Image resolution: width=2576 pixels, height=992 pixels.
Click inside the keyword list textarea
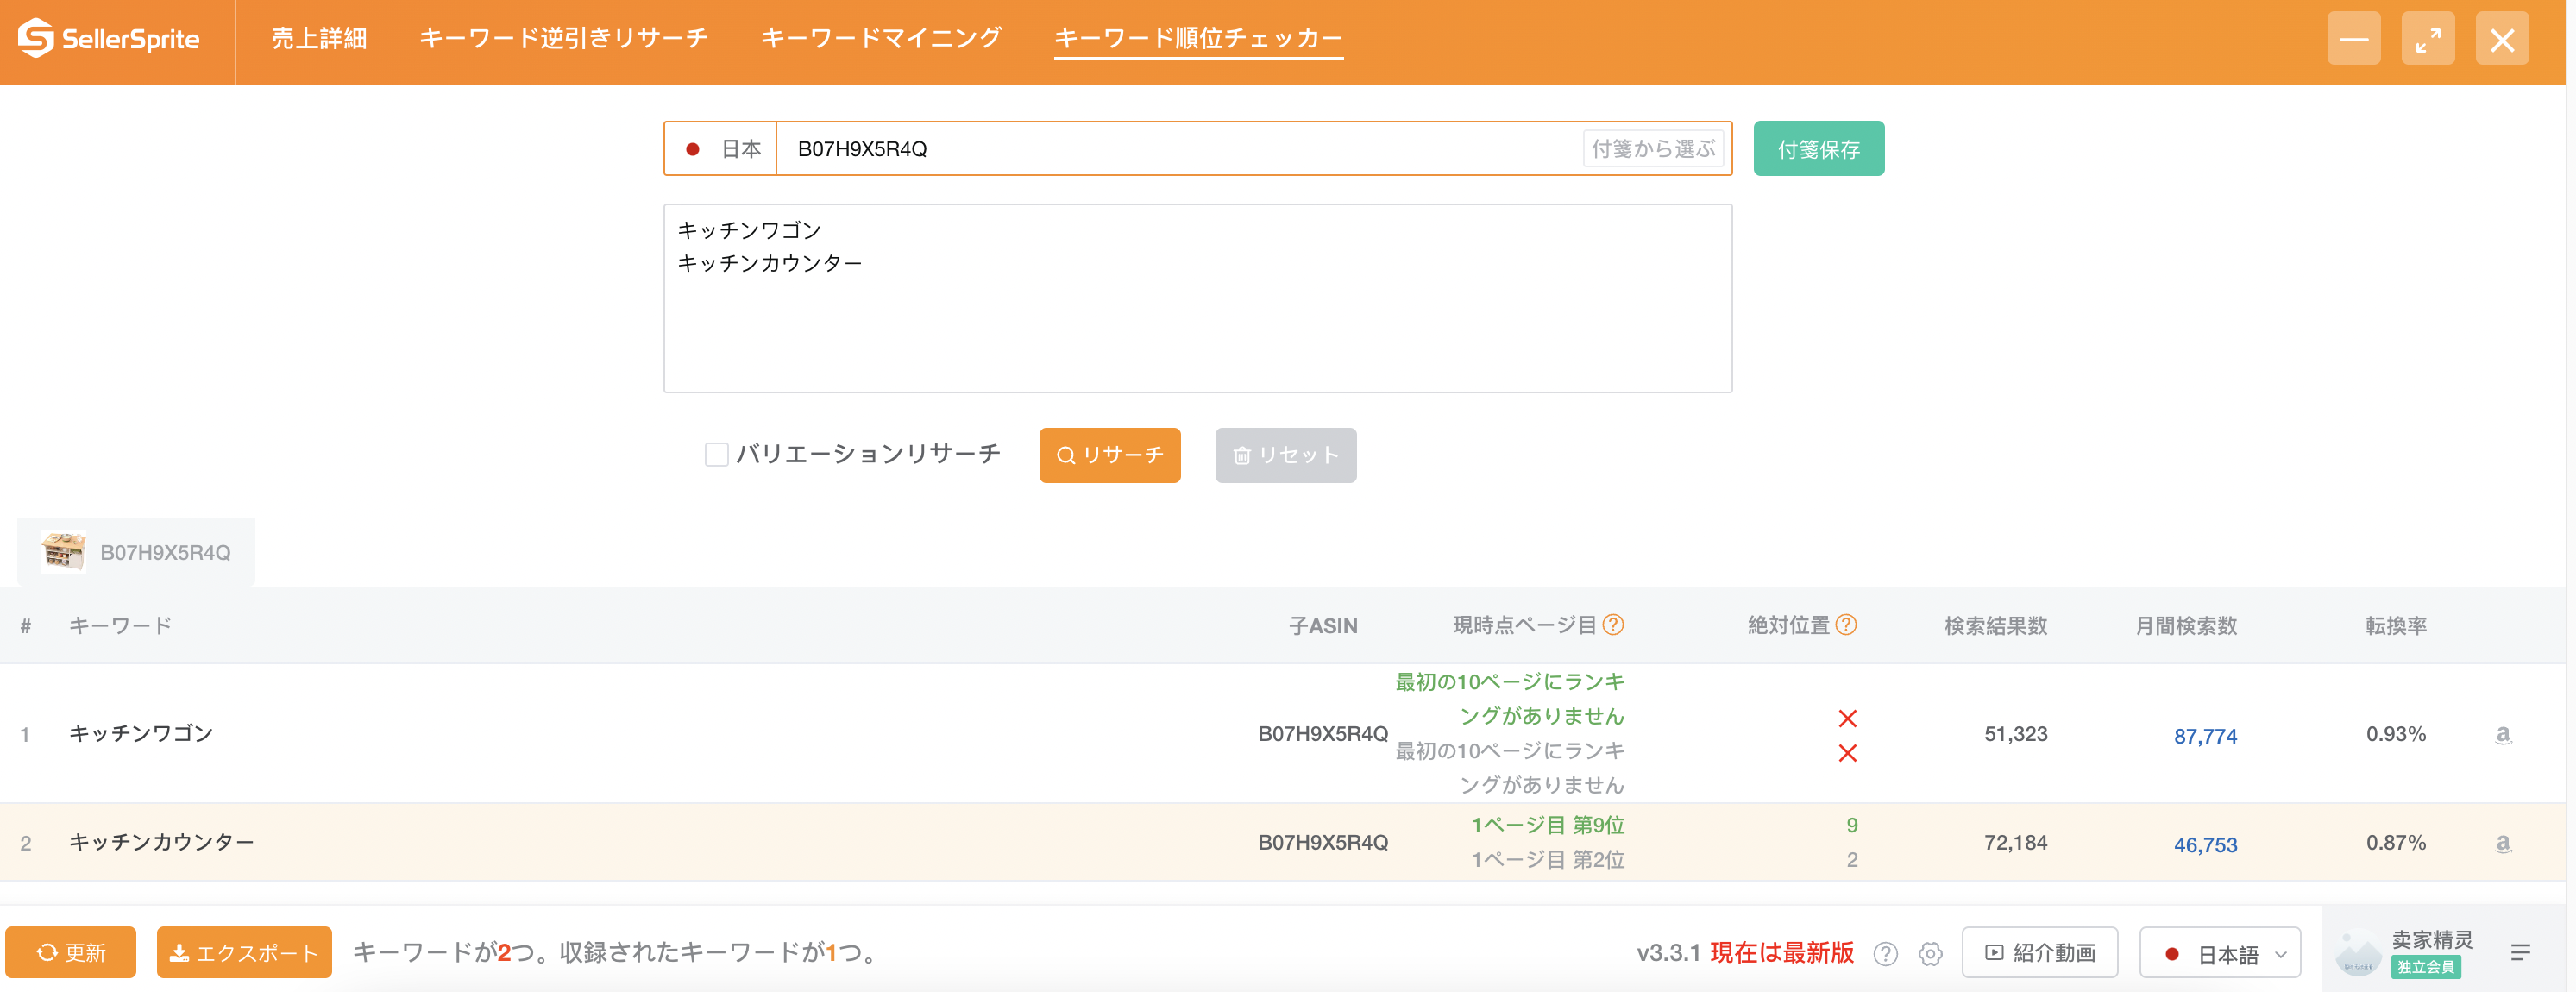pos(1198,299)
